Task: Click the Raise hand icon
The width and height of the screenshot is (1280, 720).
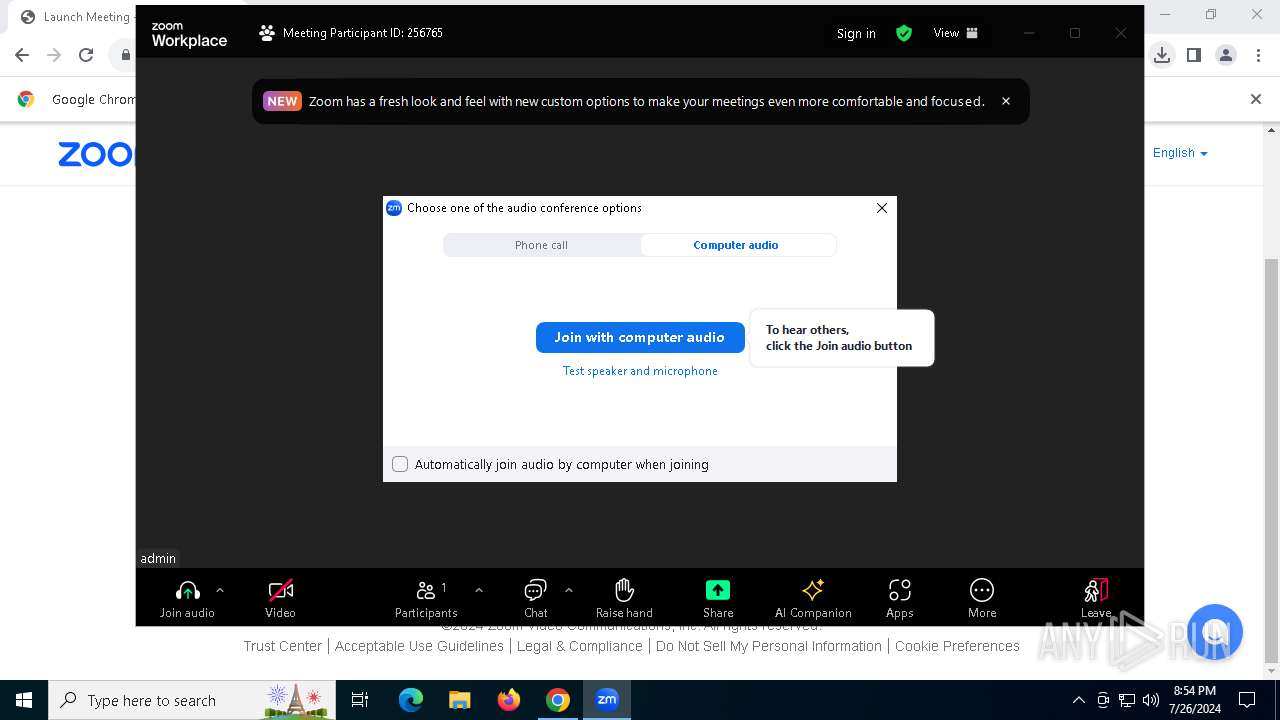Action: (x=624, y=590)
